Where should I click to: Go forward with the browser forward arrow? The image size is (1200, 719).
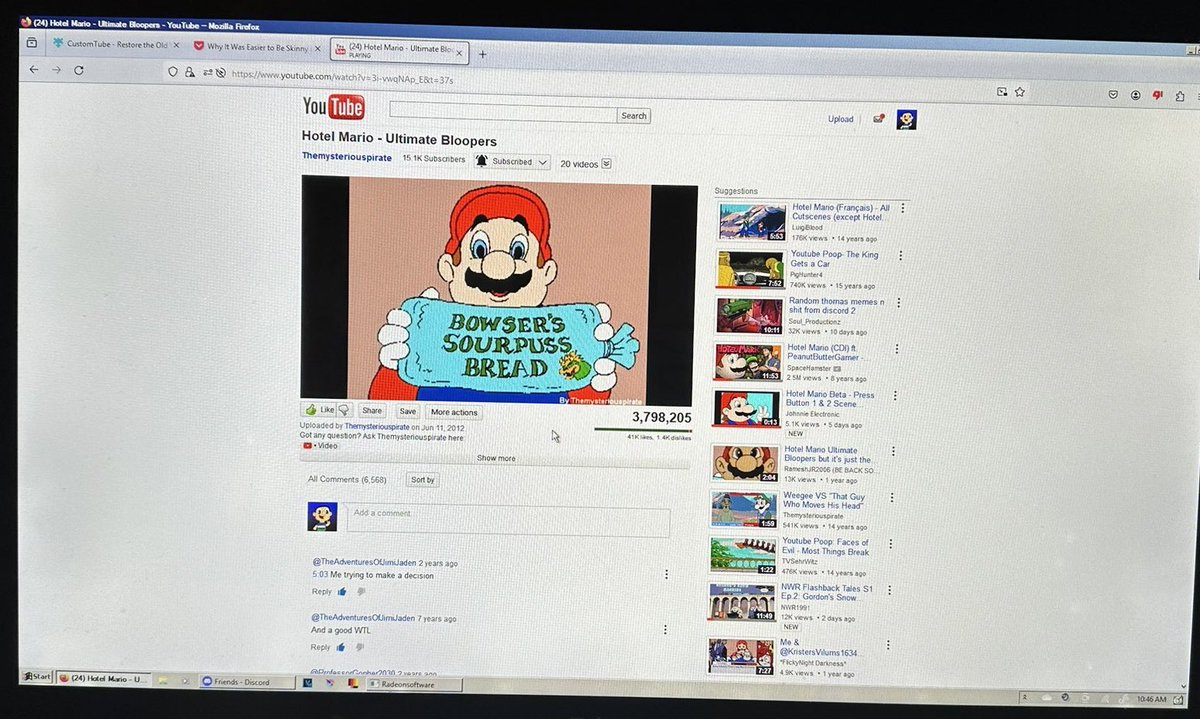click(x=56, y=70)
